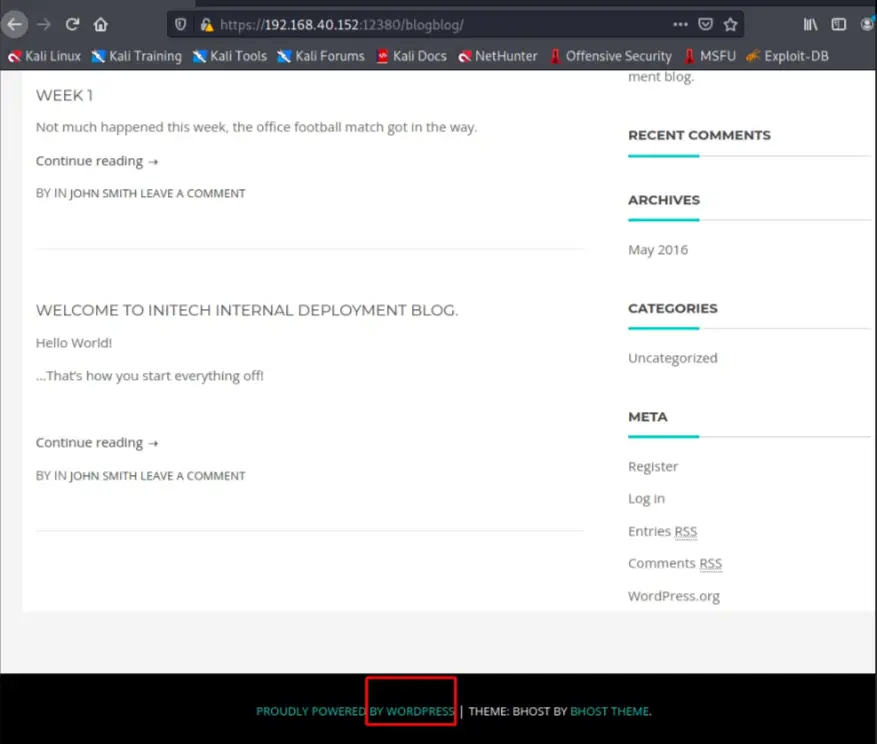Screen dimensions: 877x744
Task: Open JOHN SMITH author link under WEEK 1
Action: click(103, 194)
